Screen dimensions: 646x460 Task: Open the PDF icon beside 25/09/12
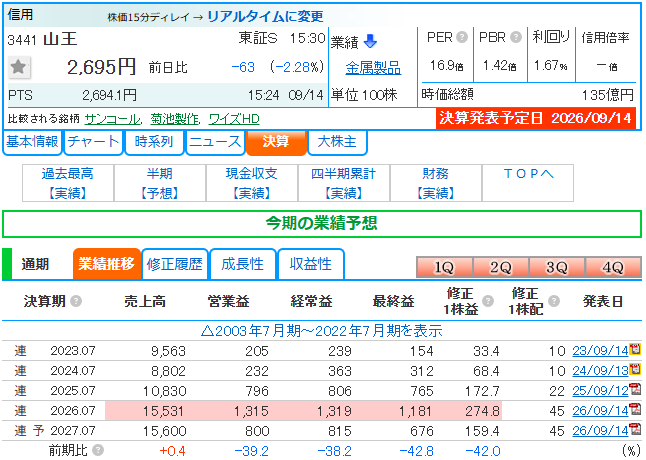click(636, 389)
